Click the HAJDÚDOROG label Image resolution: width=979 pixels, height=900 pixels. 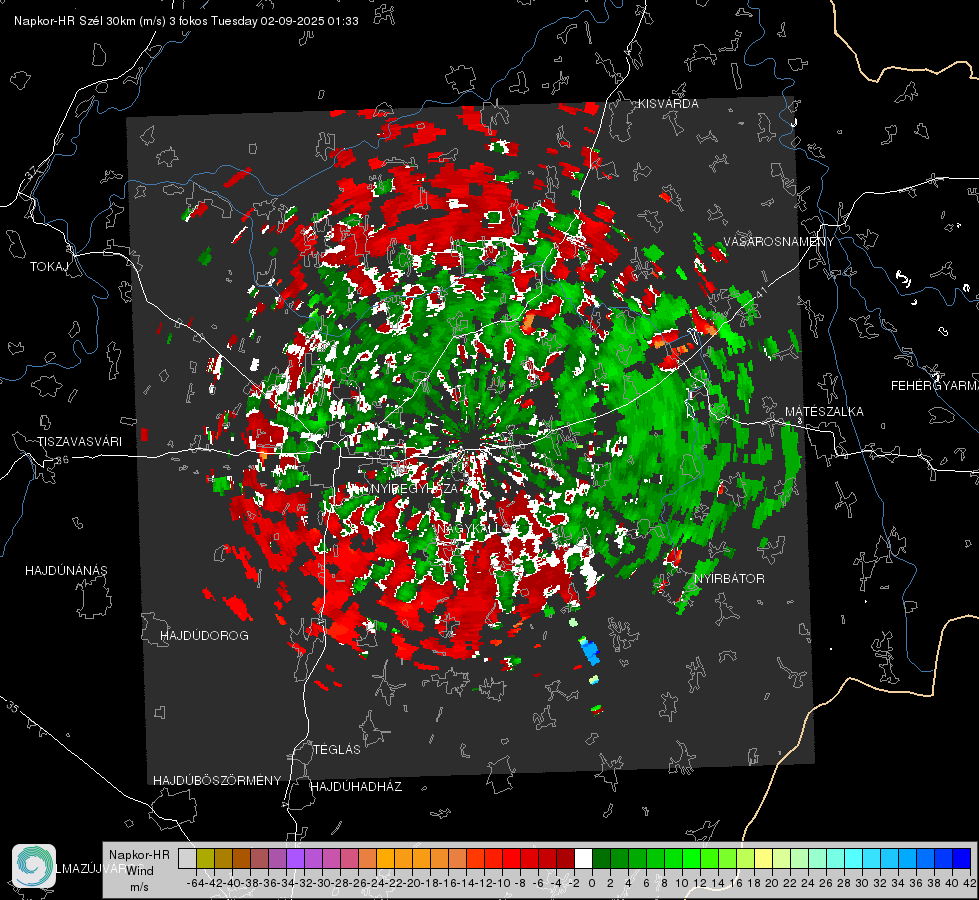pyautogui.click(x=204, y=636)
